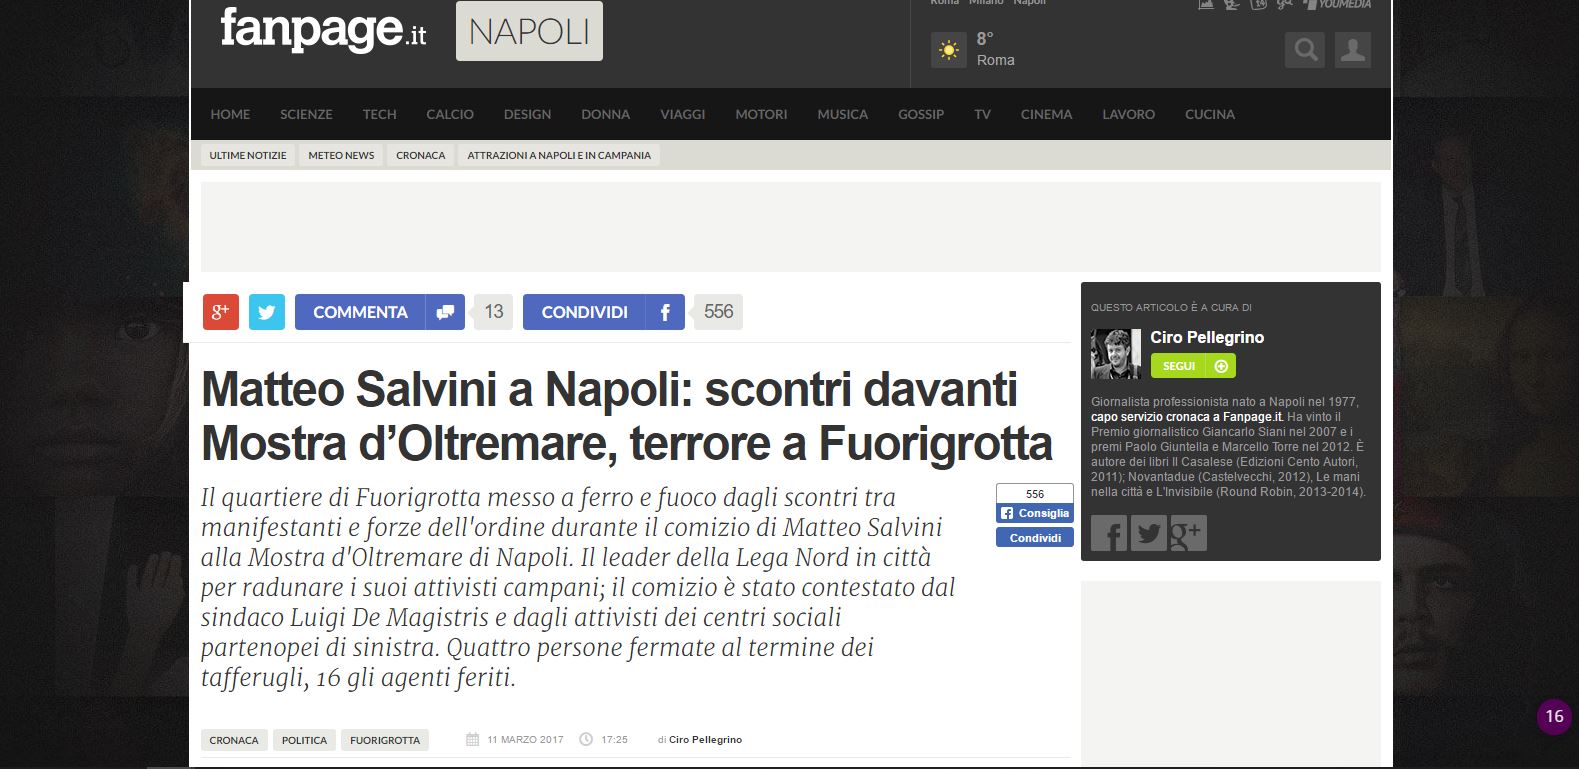The width and height of the screenshot is (1579, 769).
Task: Open author's Facebook profile in sidebar
Action: pyautogui.click(x=1109, y=533)
